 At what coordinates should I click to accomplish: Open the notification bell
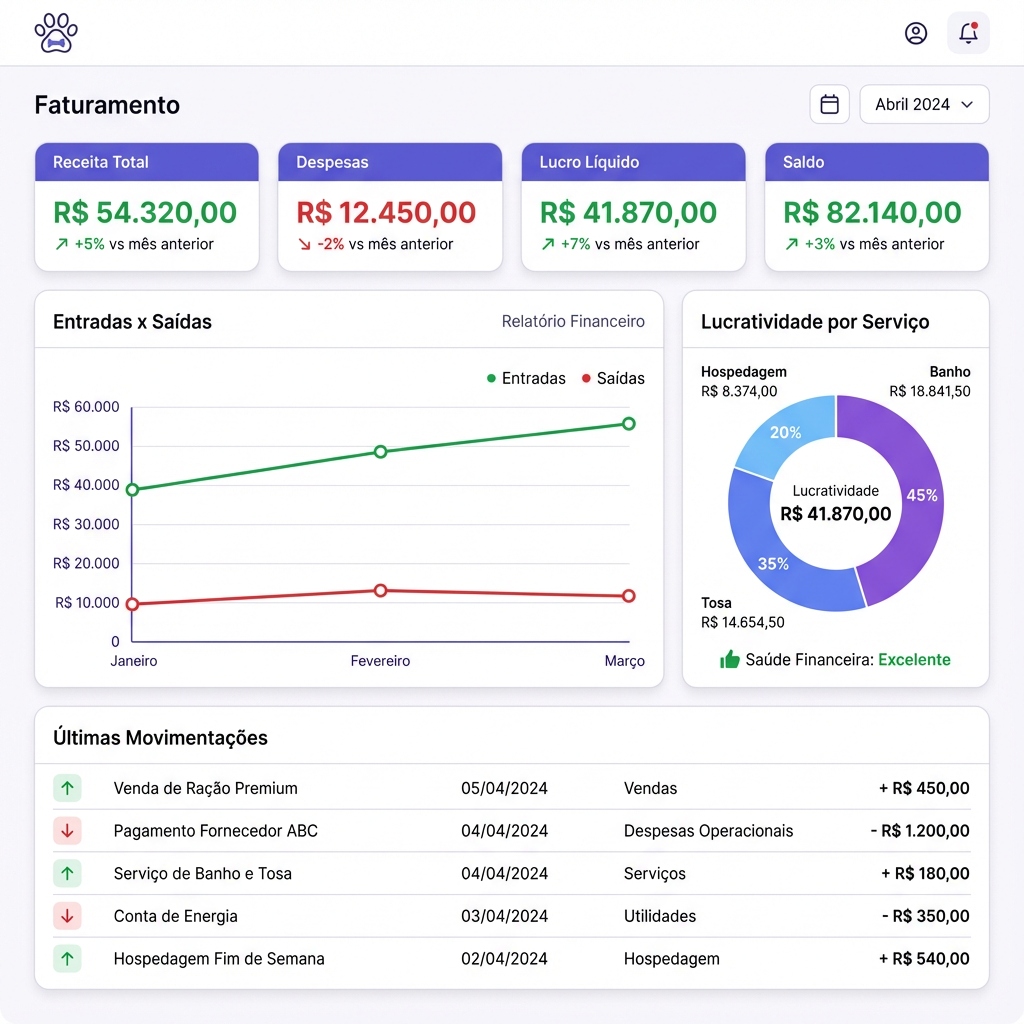967,33
